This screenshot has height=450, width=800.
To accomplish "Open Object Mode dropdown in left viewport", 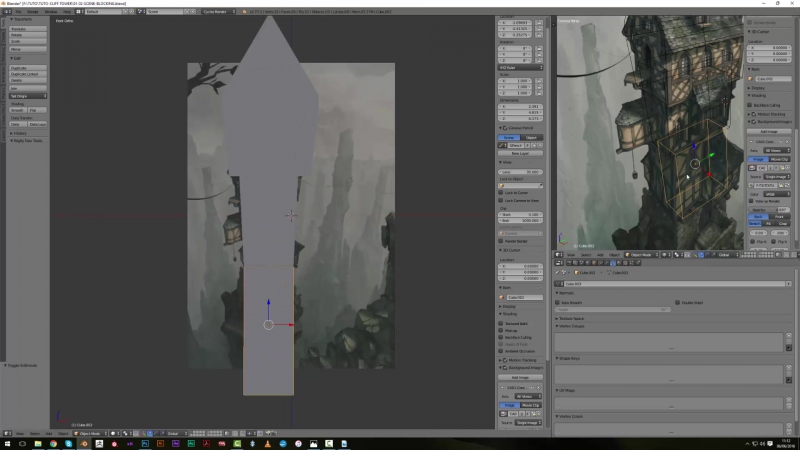I will pos(90,434).
